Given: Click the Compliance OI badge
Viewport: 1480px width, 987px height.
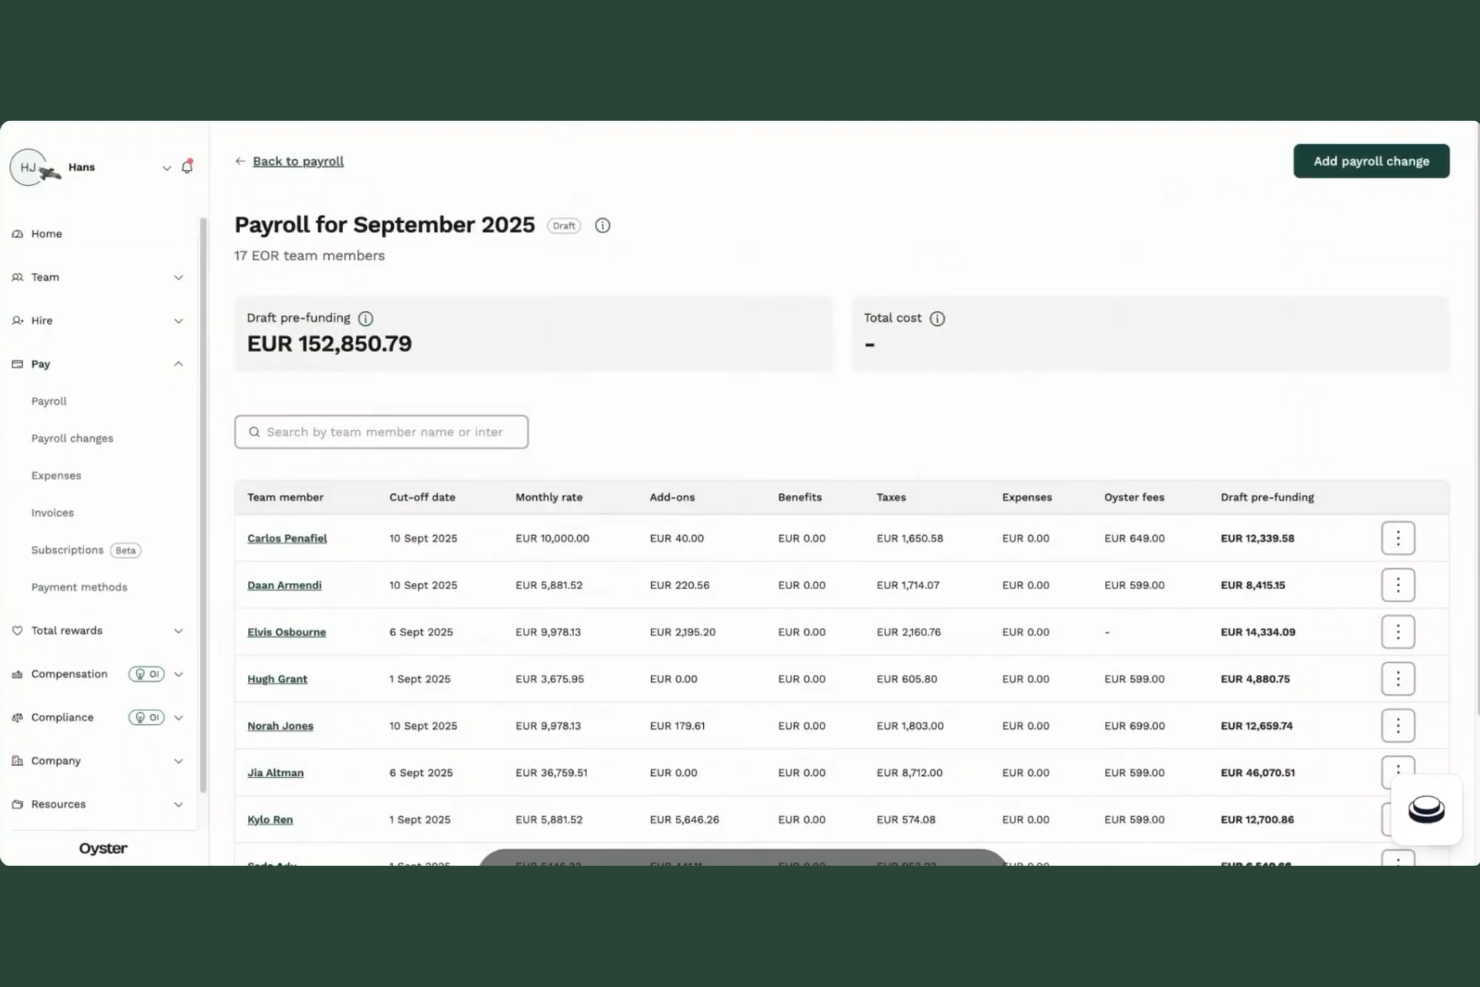Looking at the screenshot, I should tap(146, 718).
